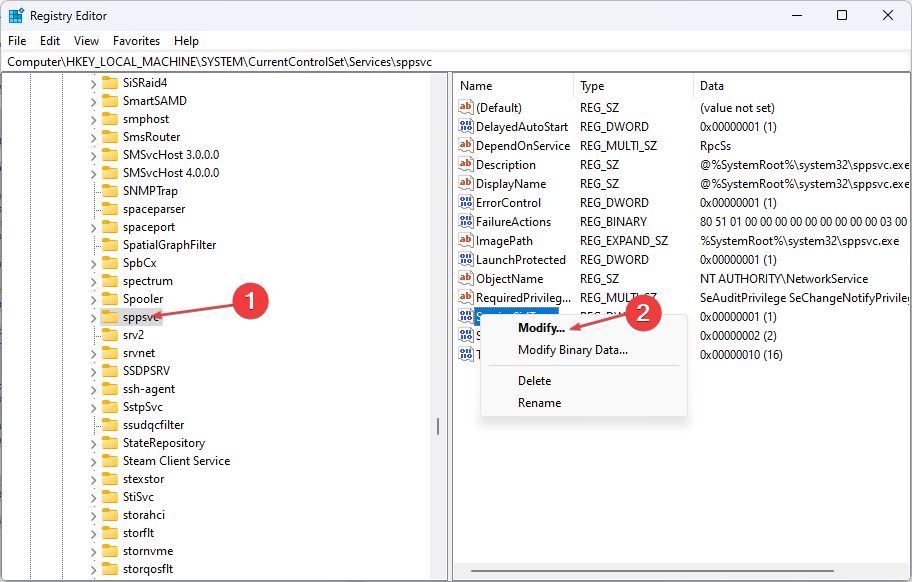Click the smphost folder icon
This screenshot has height=582, width=912.
[x=109, y=119]
